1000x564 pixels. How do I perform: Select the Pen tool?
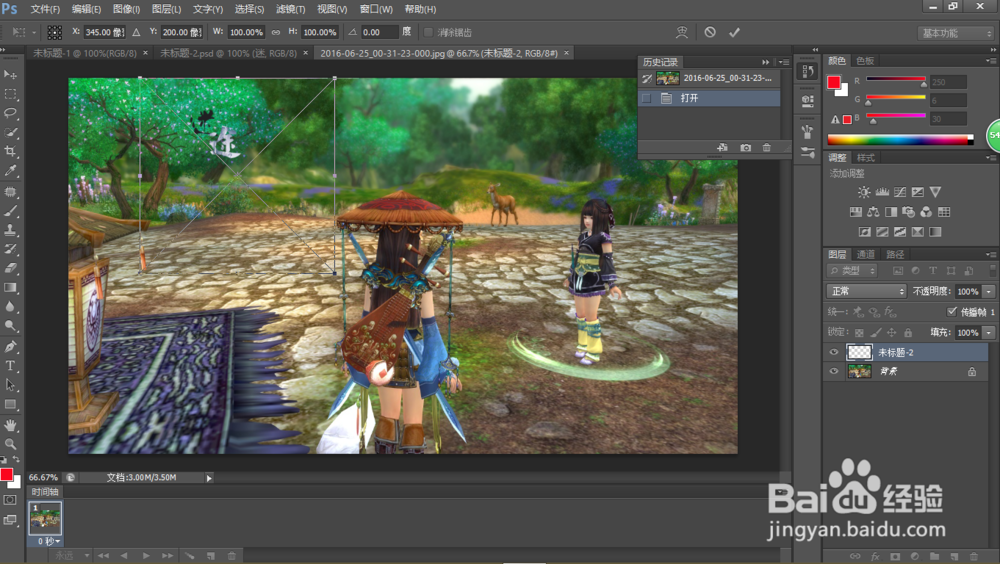point(10,346)
